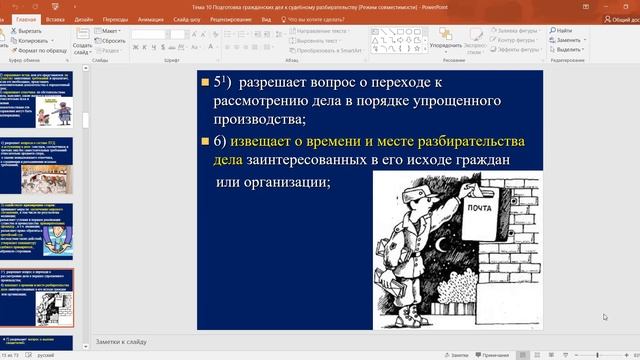Open Shape Fill (Заливка фигуры)
640x360 pixels.
[516, 31]
